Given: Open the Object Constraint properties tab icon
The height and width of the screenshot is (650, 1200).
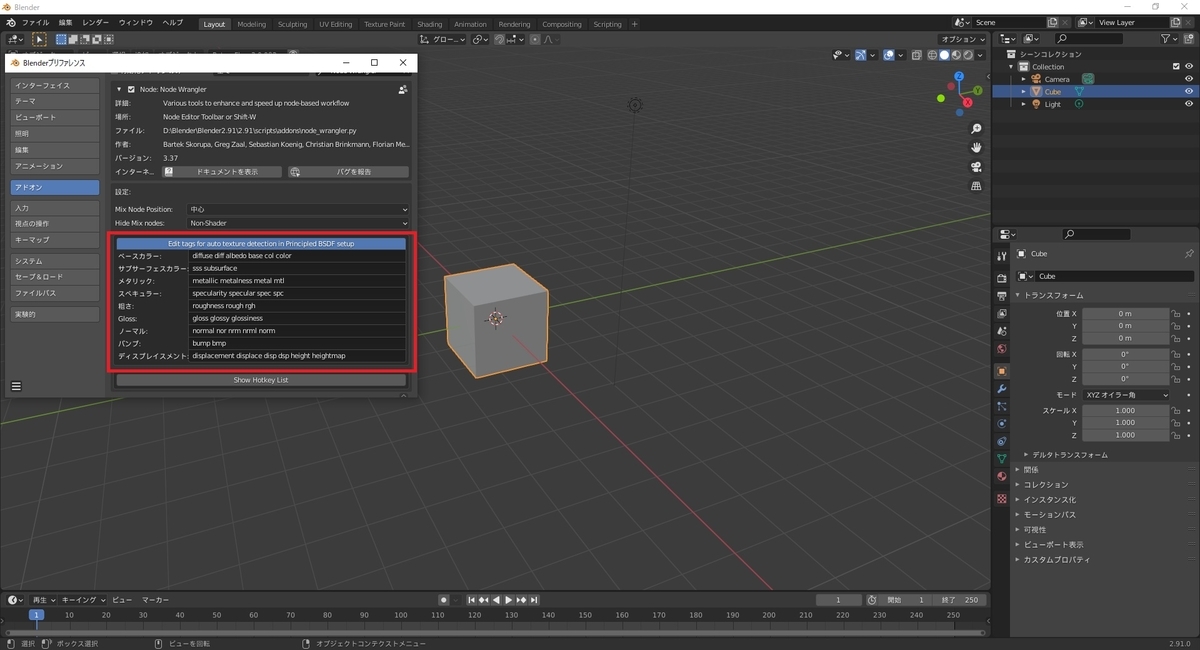Looking at the screenshot, I should (1002, 441).
